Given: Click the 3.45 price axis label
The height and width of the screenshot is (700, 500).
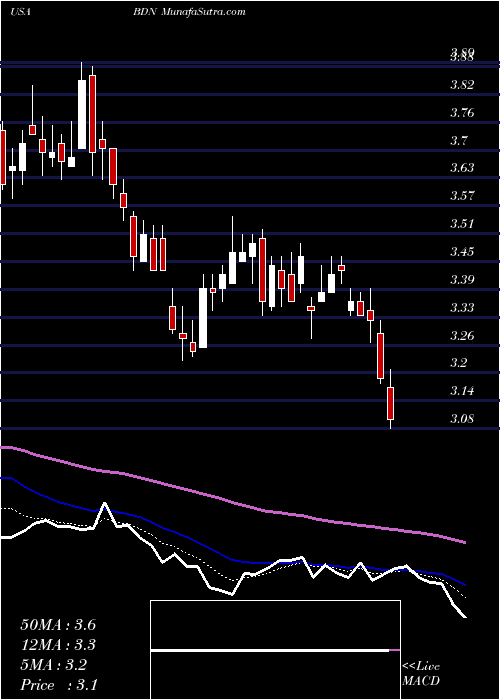Looking at the screenshot, I should pos(462,252).
